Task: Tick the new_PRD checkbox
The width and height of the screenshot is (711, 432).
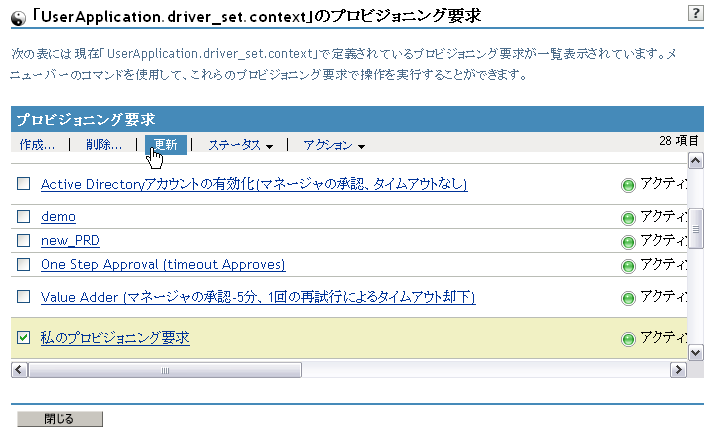Action: (24, 240)
